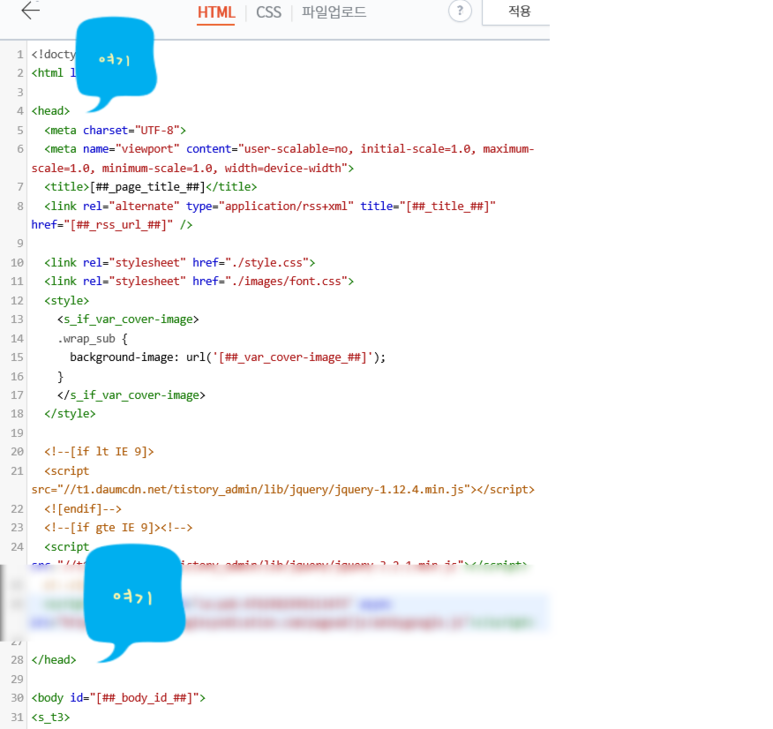This screenshot has width=773, height=729.
Task: Click the <!--[if lt IE 9]> comment
Action: pyautogui.click(x=99, y=452)
